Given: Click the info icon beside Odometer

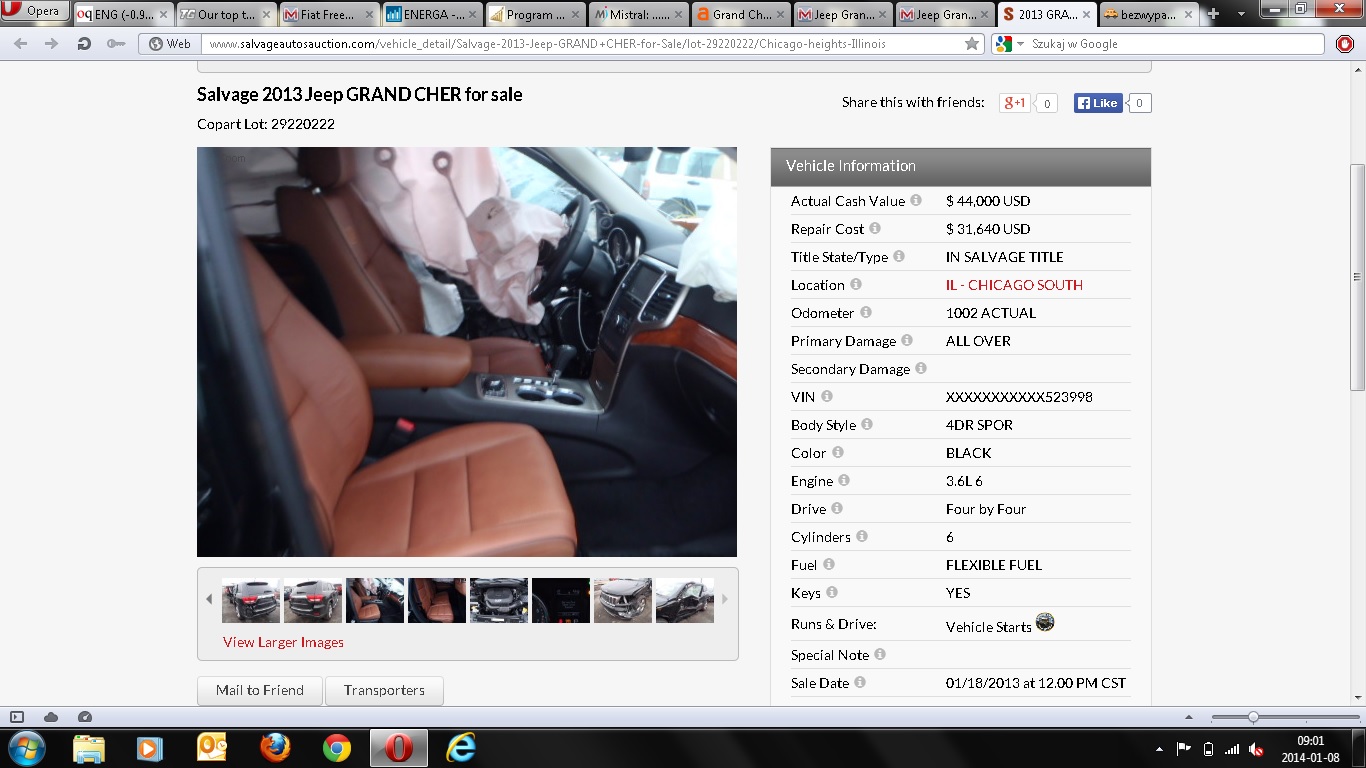Looking at the screenshot, I should tap(866, 312).
